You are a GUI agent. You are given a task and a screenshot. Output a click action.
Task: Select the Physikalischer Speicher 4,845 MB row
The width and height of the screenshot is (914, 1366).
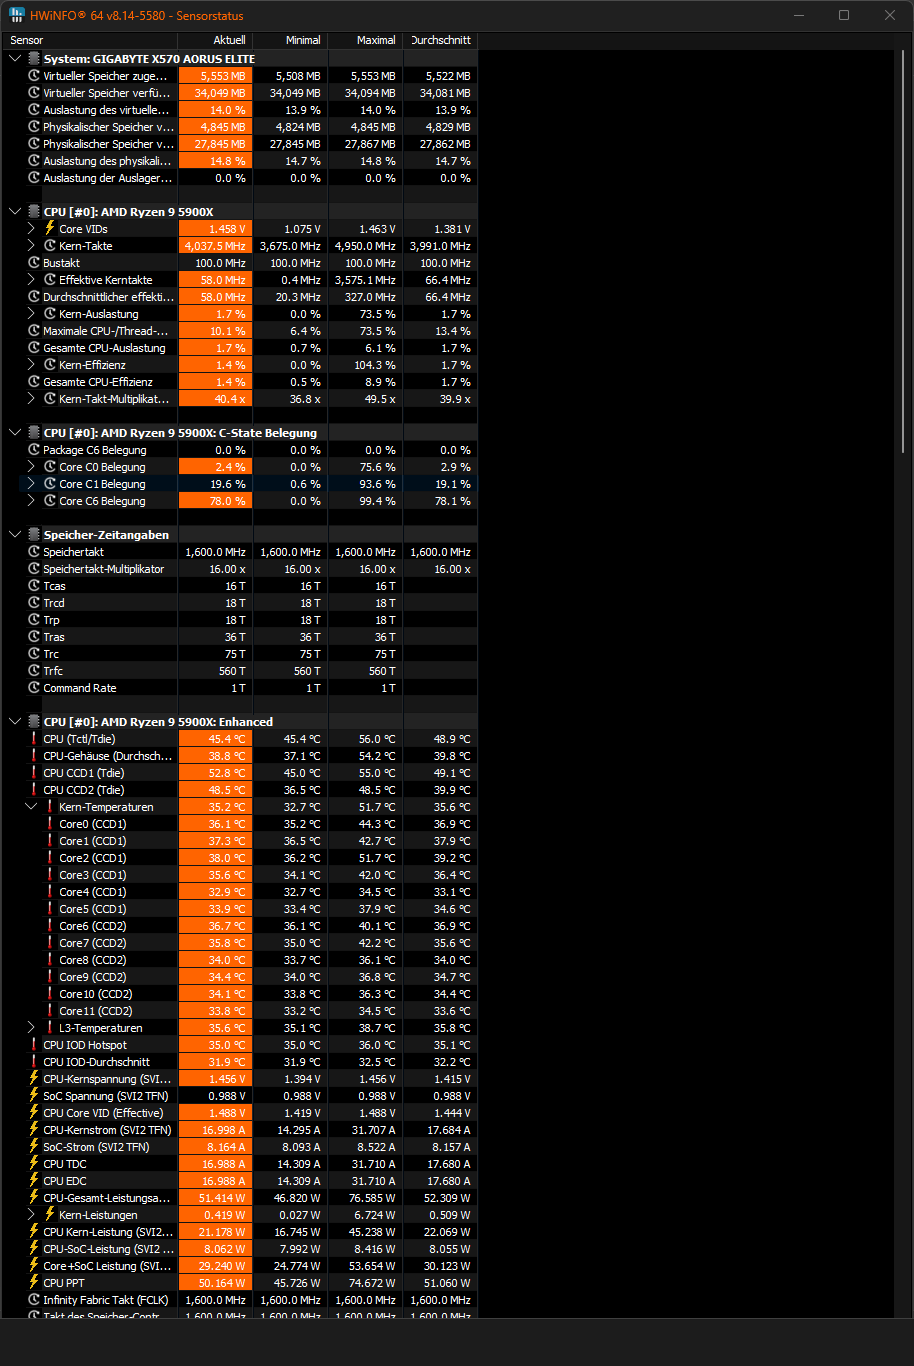[x=239, y=127]
